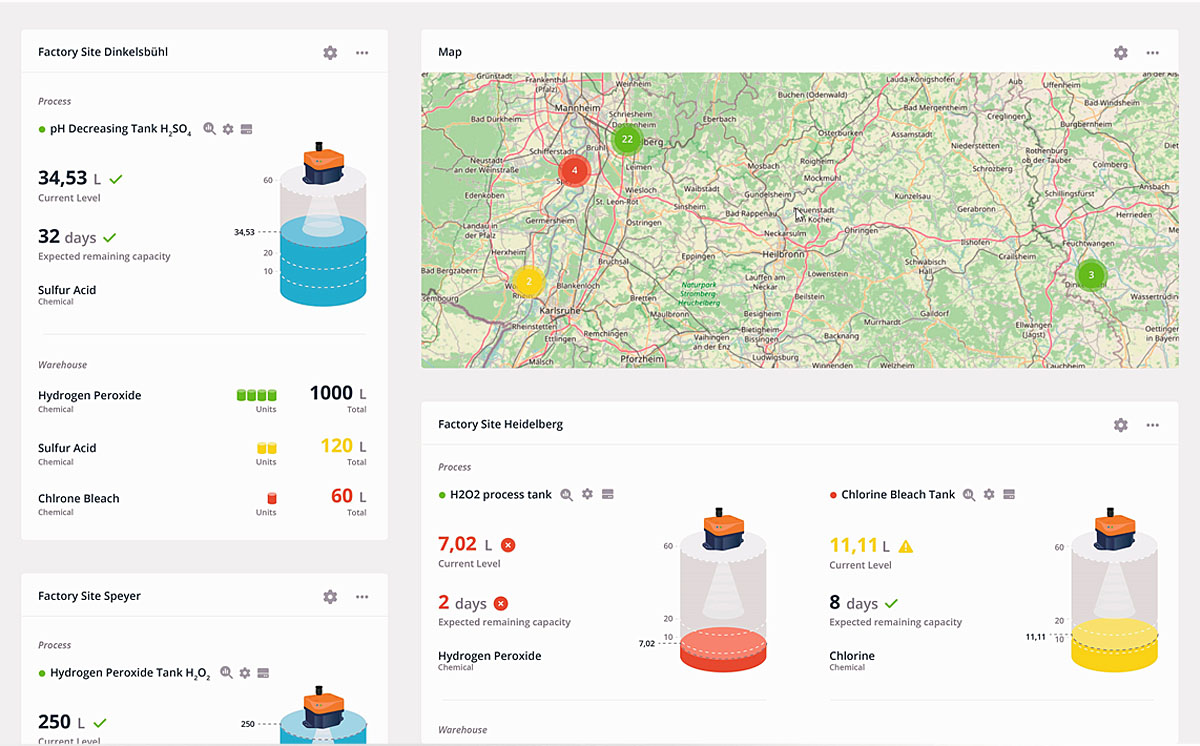Click the card icon next to pH Decreasing Tank

pos(247,129)
